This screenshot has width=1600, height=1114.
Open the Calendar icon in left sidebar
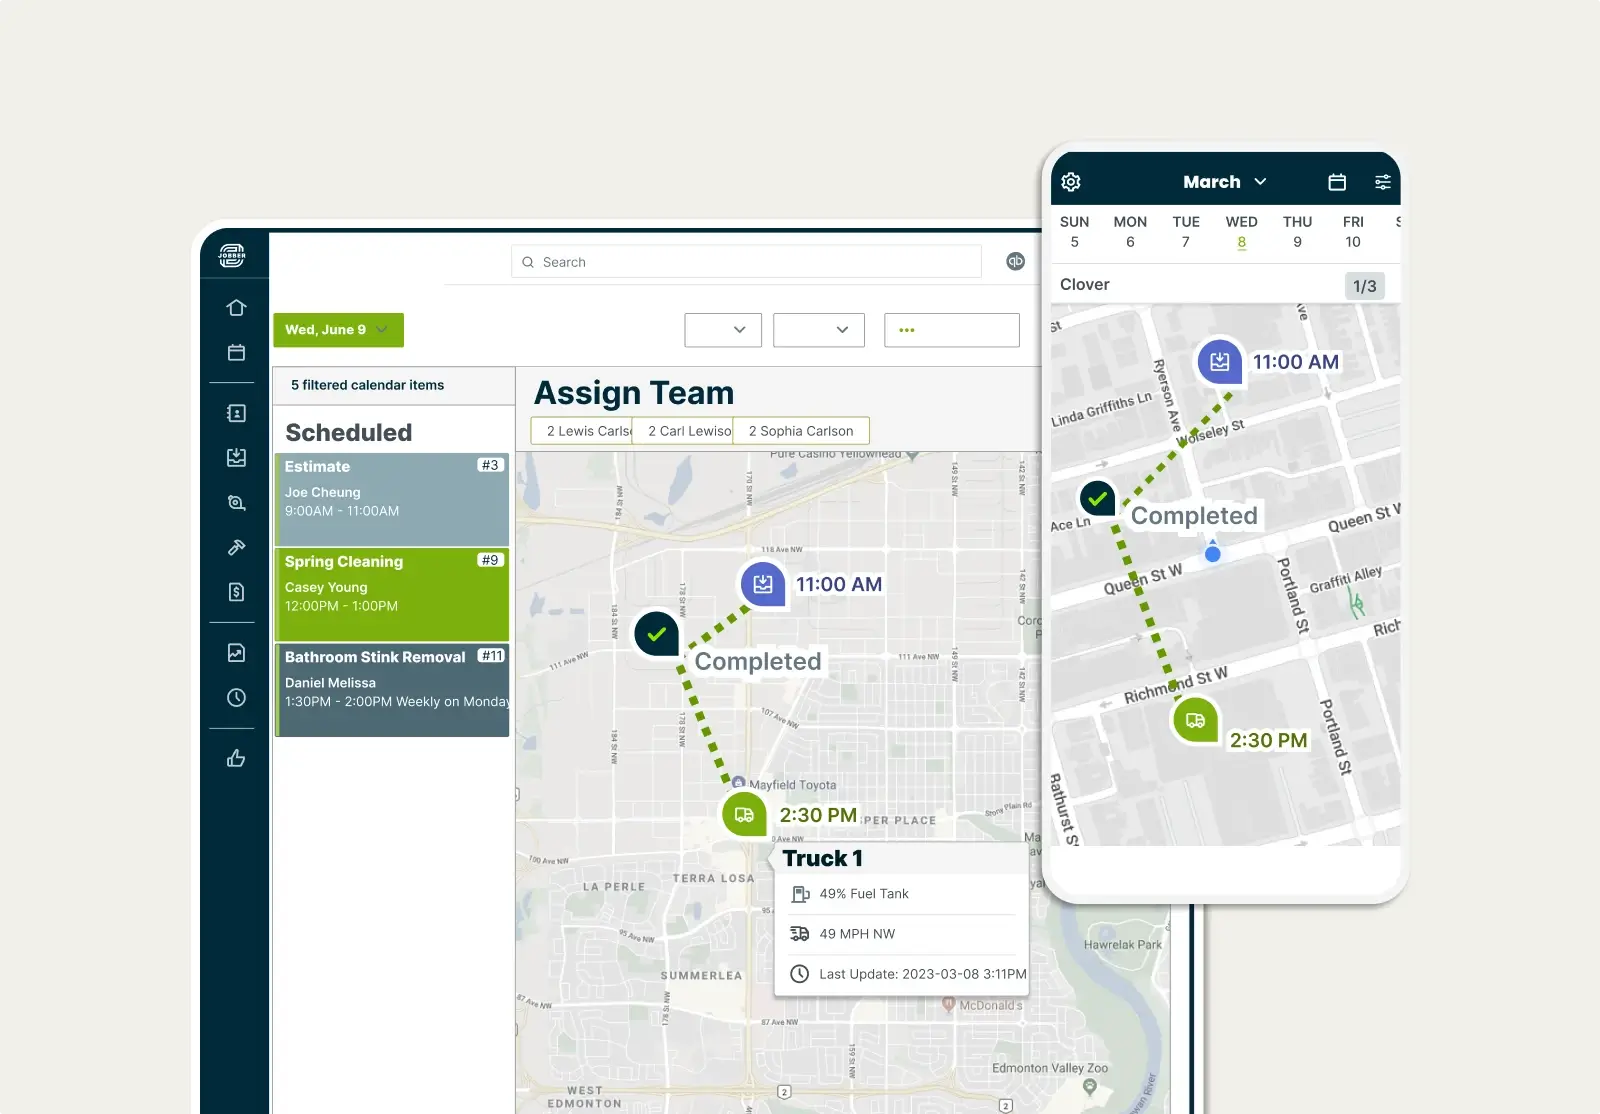236,353
